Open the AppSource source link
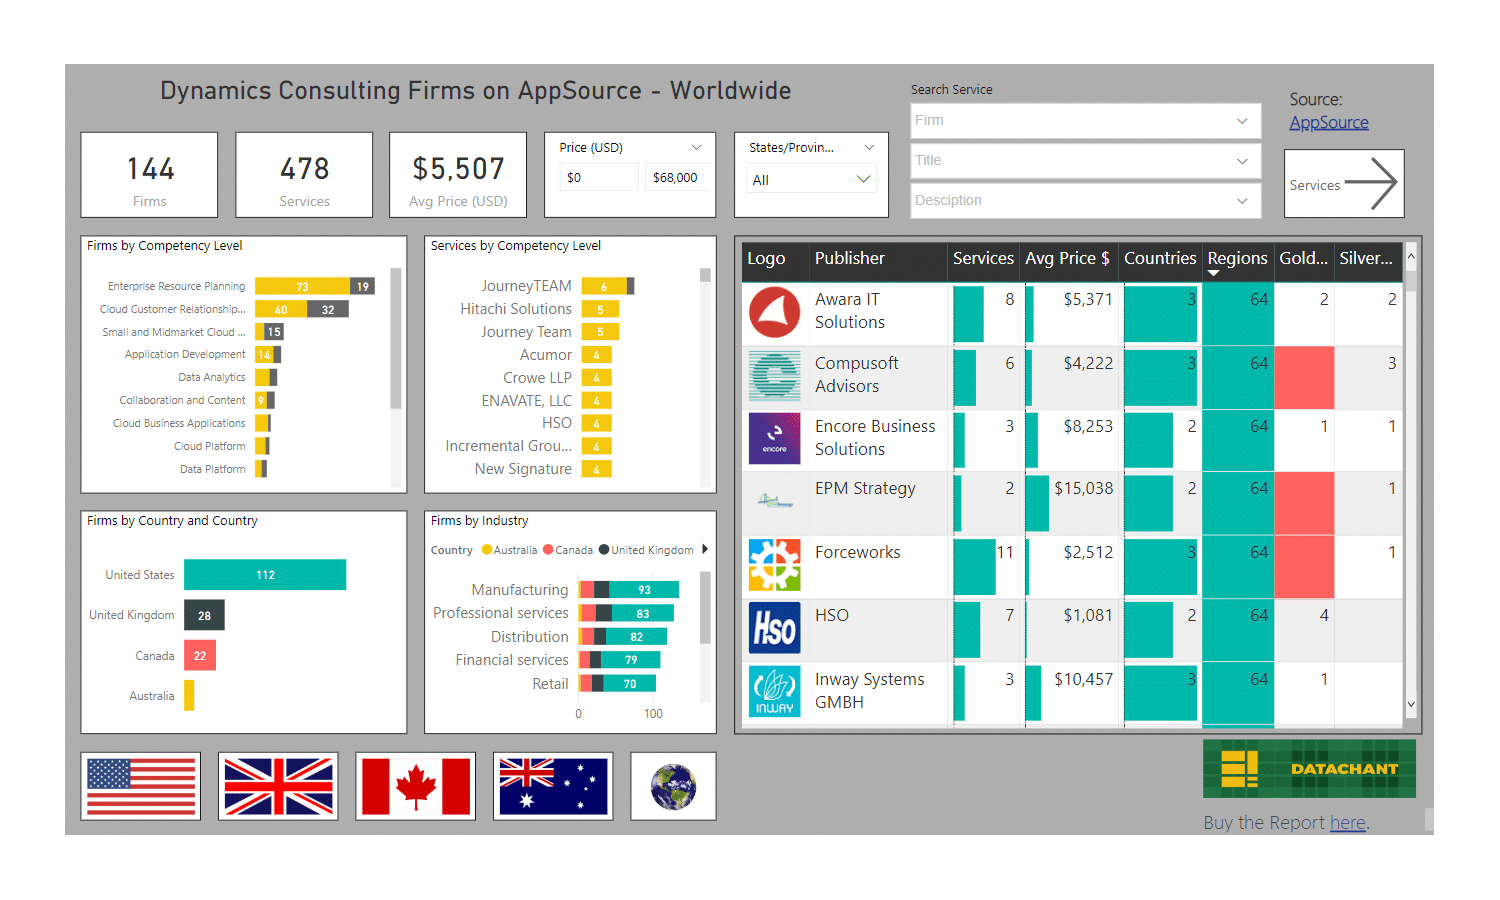Screen dimensions: 1500x900 (1329, 122)
